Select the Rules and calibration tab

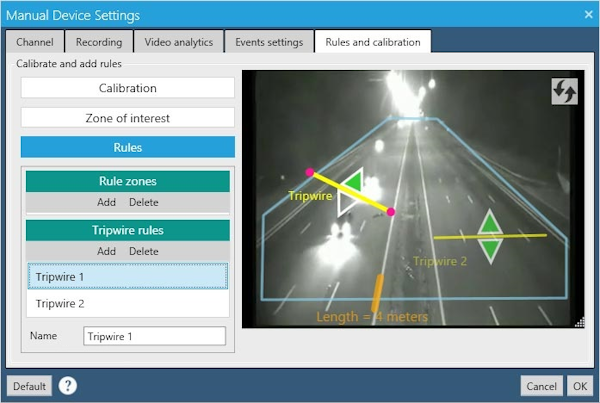coord(373,42)
